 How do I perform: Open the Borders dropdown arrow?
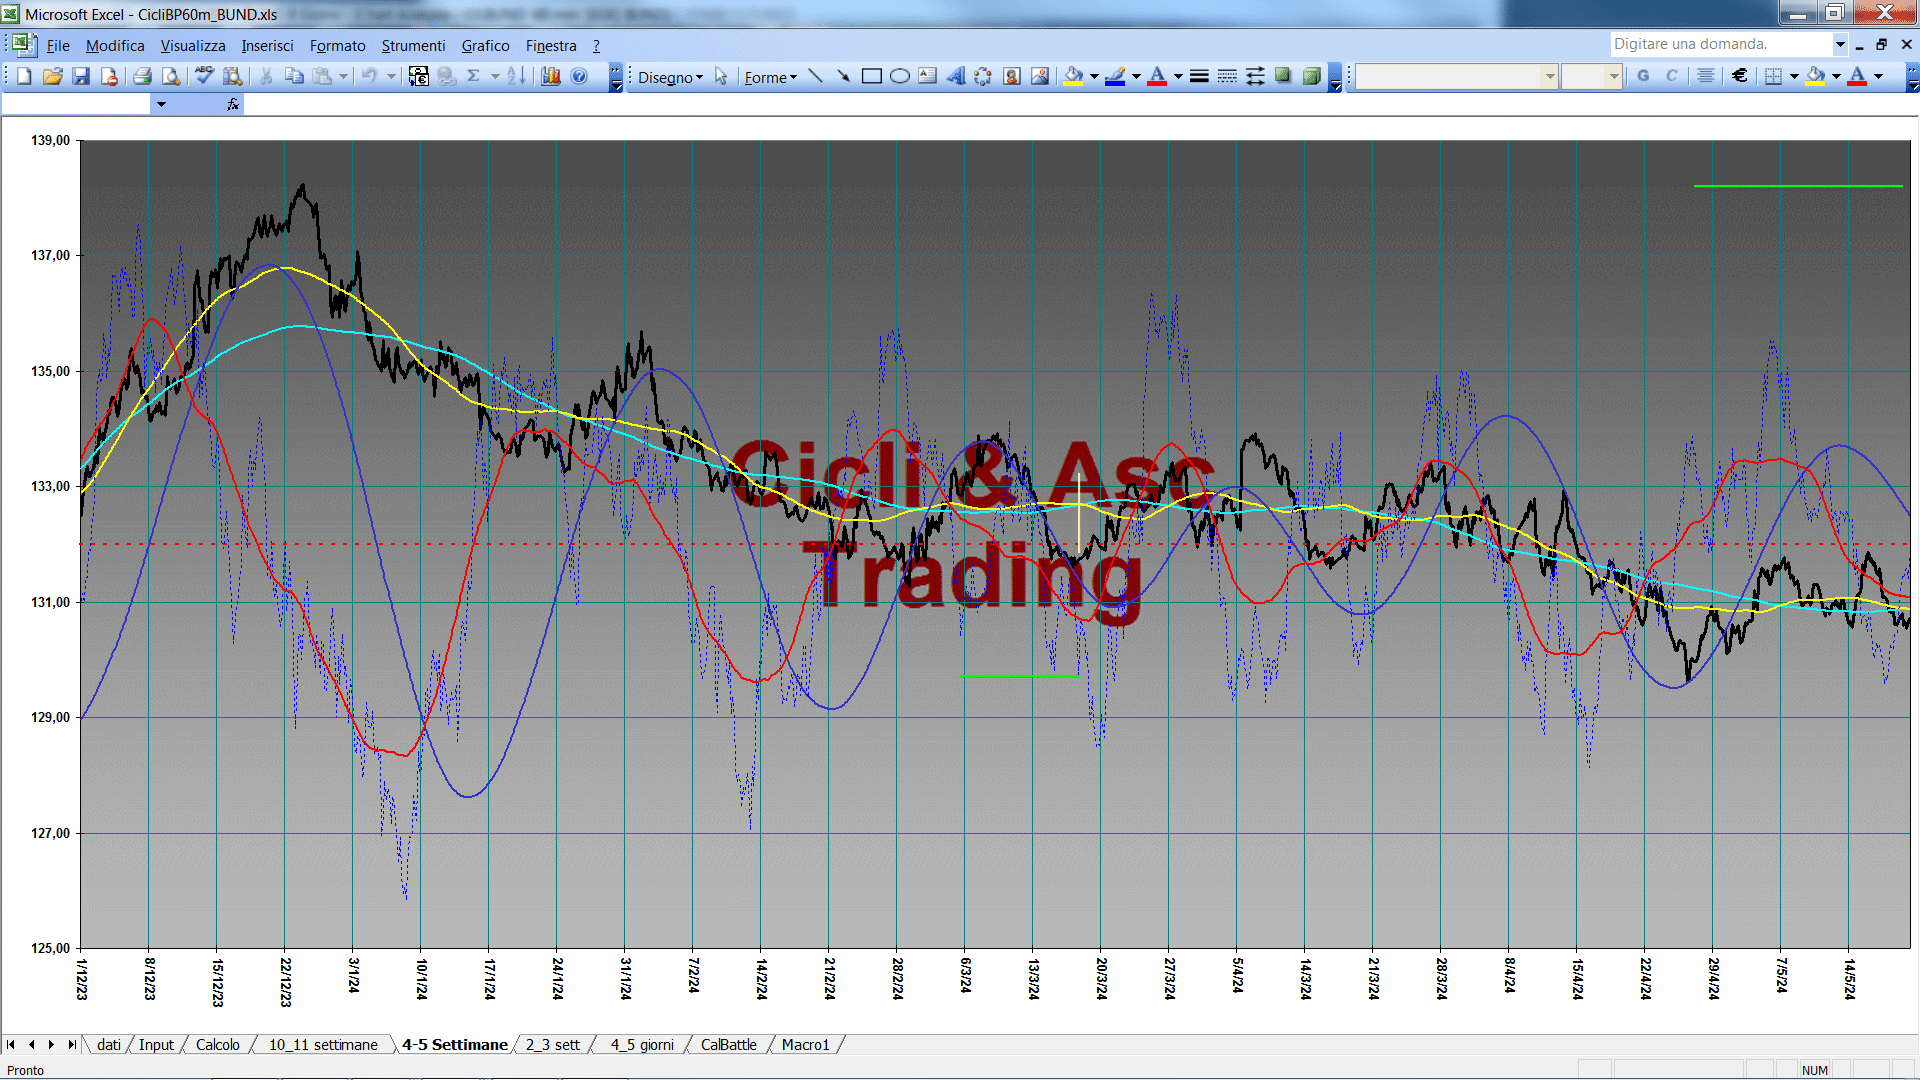click(1794, 76)
